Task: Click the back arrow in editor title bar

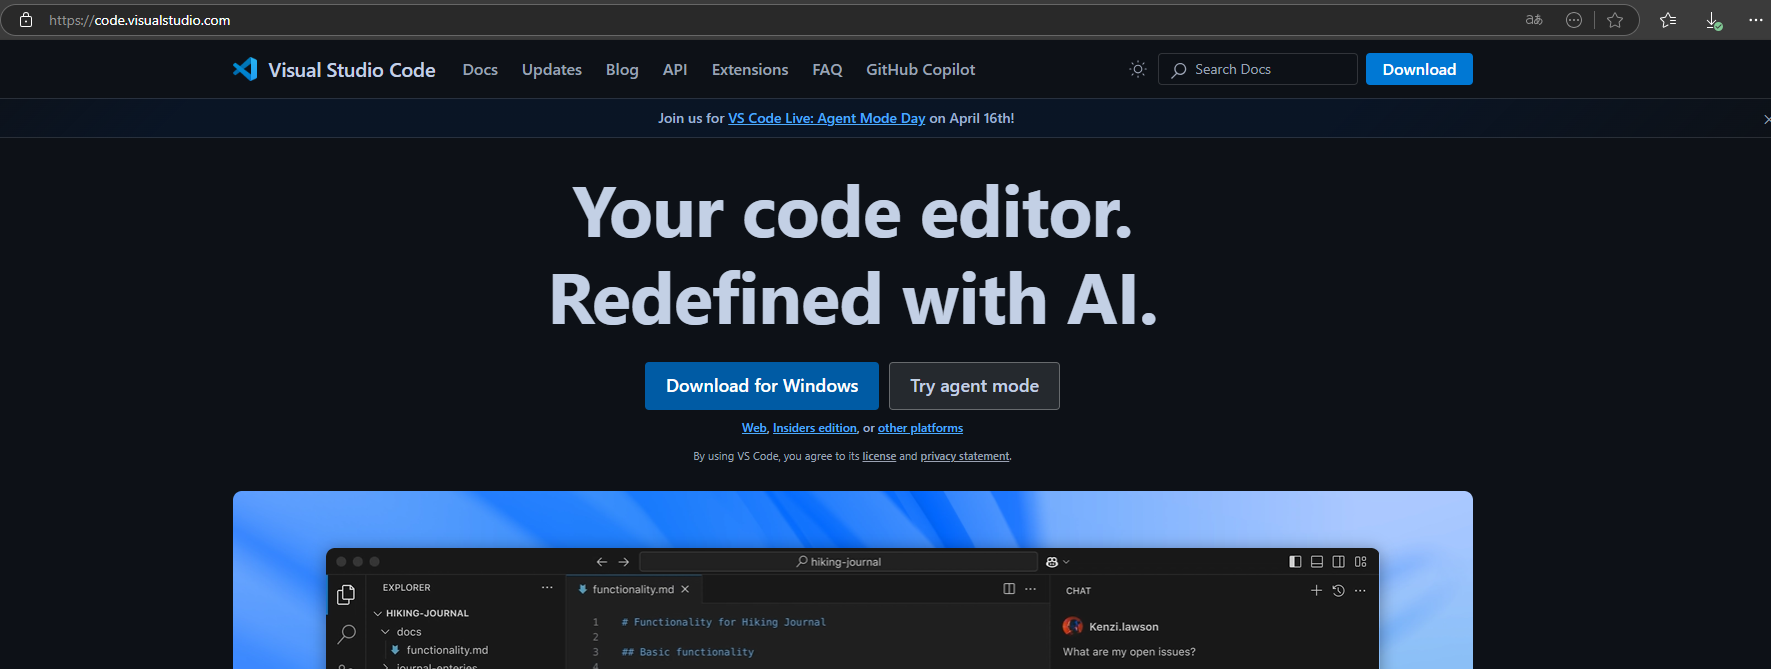Action: 602,562
